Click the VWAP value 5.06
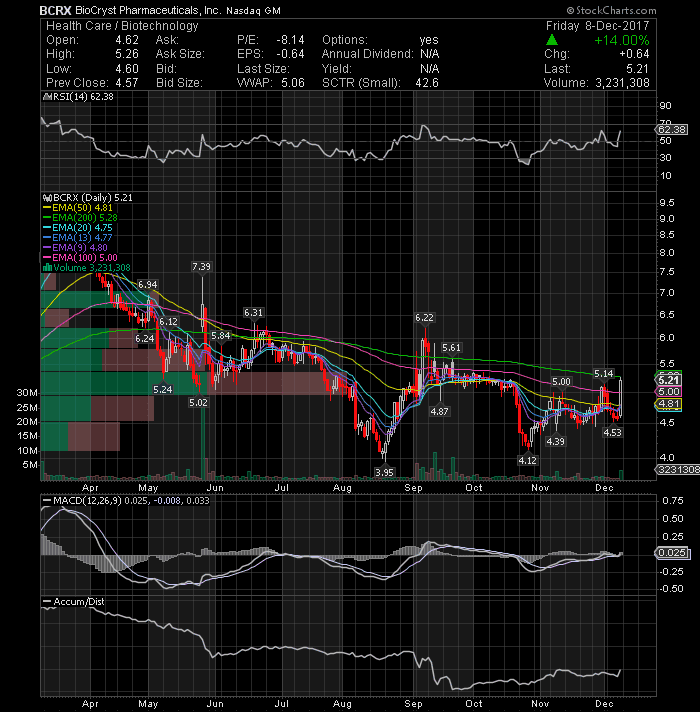The width and height of the screenshot is (700, 712). coord(293,83)
